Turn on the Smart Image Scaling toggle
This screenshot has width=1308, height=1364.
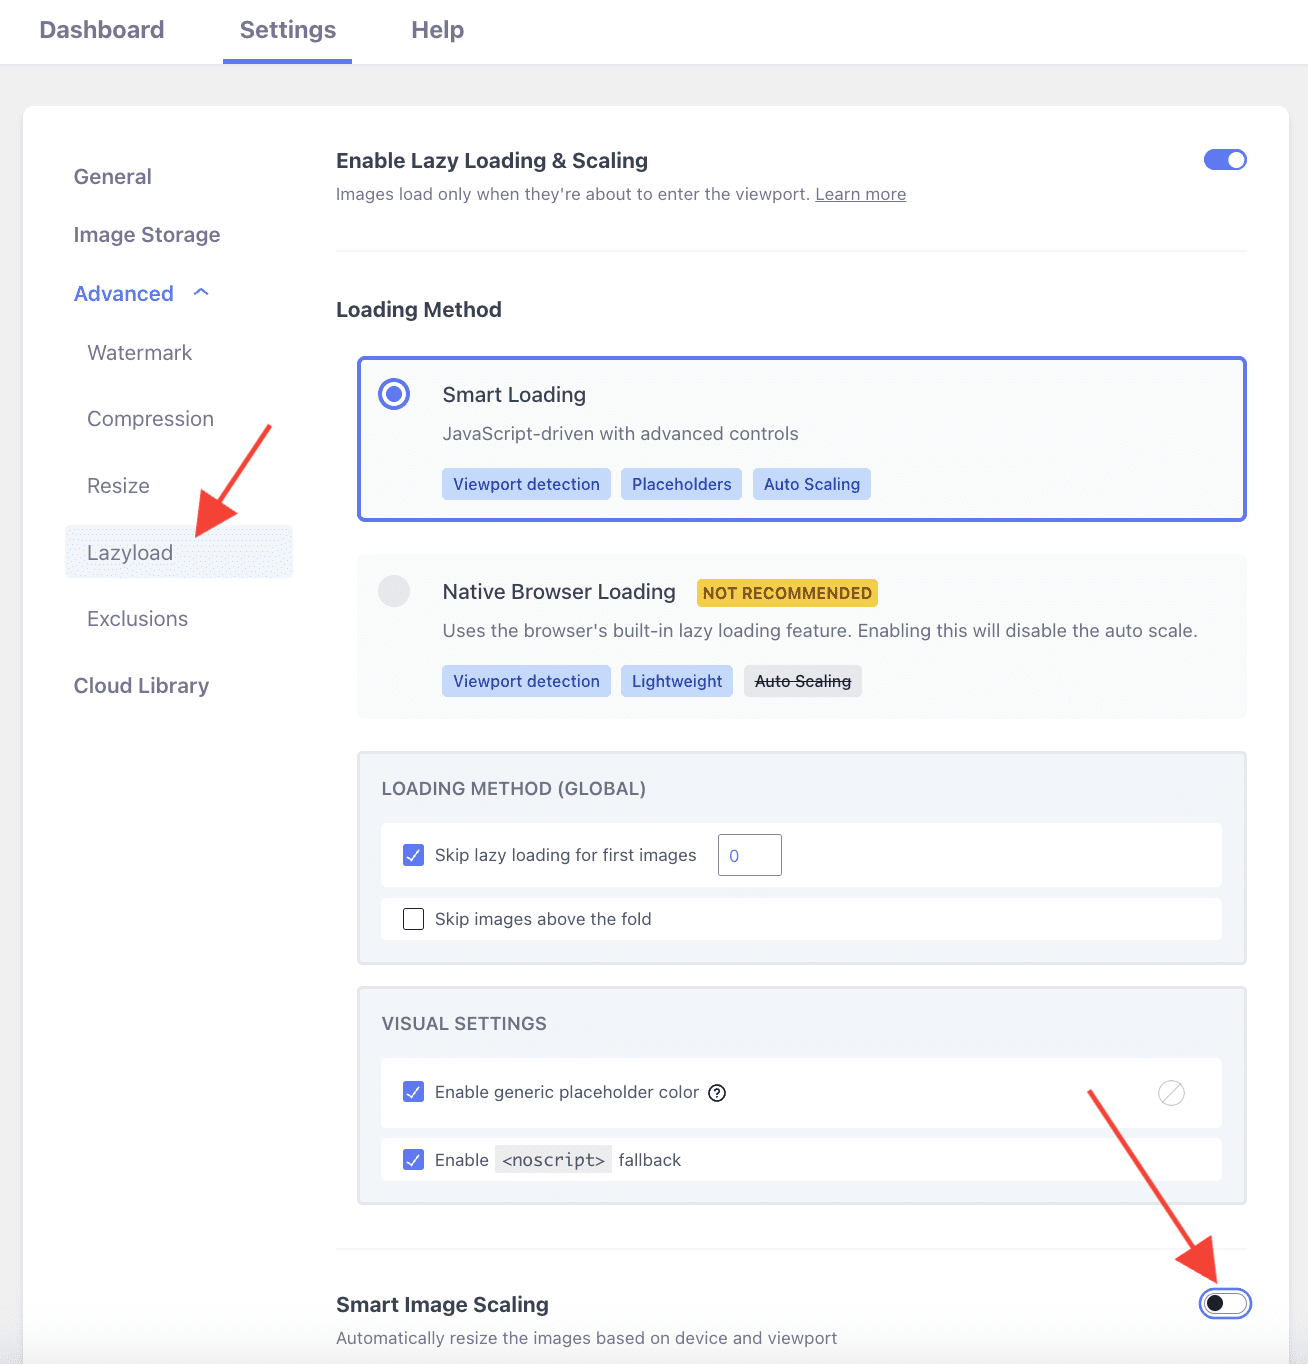click(x=1225, y=1303)
